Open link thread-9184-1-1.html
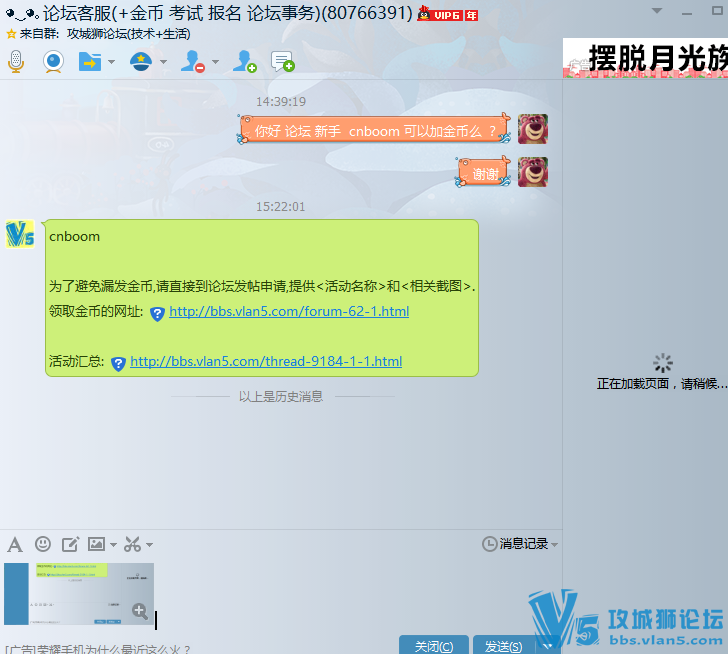 (266, 362)
